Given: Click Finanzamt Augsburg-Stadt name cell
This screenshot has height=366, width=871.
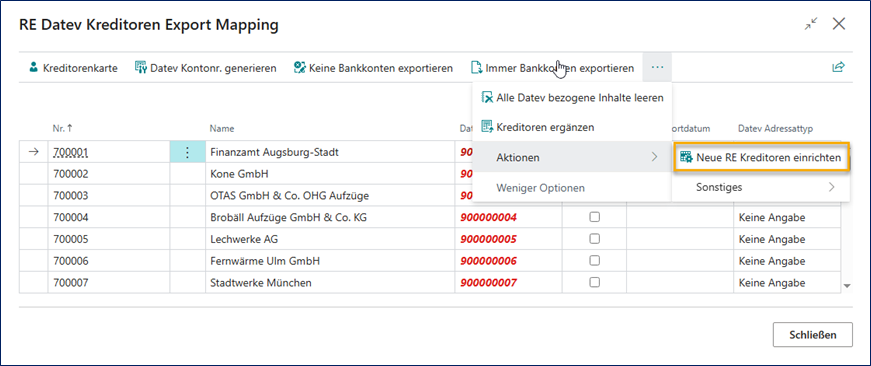Looking at the screenshot, I should click(x=330, y=152).
